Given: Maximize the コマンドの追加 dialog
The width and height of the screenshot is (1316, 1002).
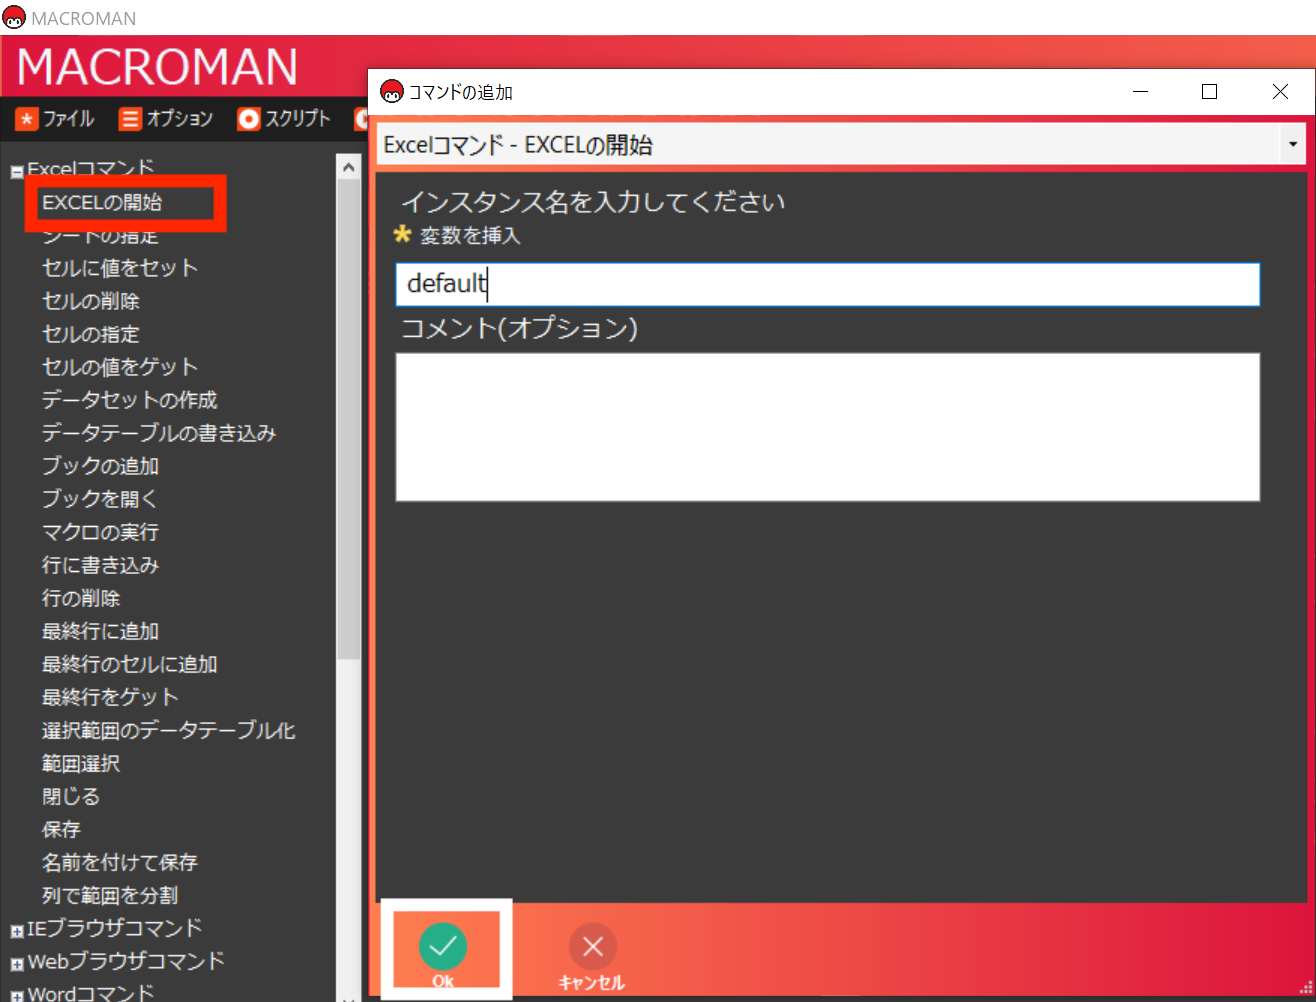Looking at the screenshot, I should pos(1209,92).
